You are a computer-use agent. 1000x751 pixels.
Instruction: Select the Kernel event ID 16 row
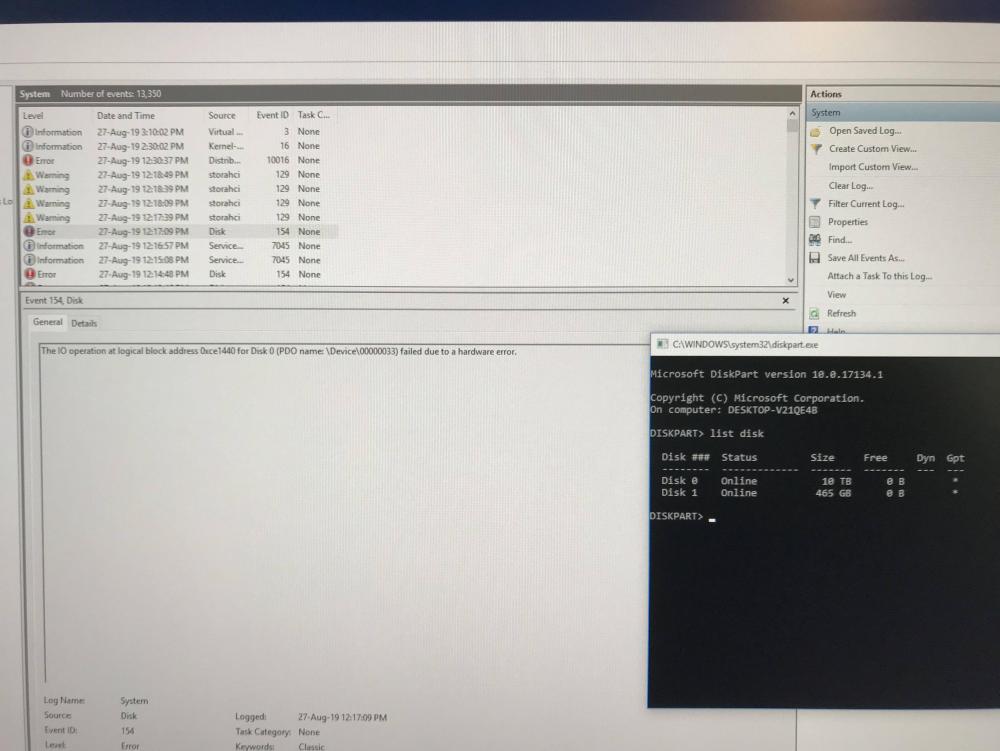179,146
